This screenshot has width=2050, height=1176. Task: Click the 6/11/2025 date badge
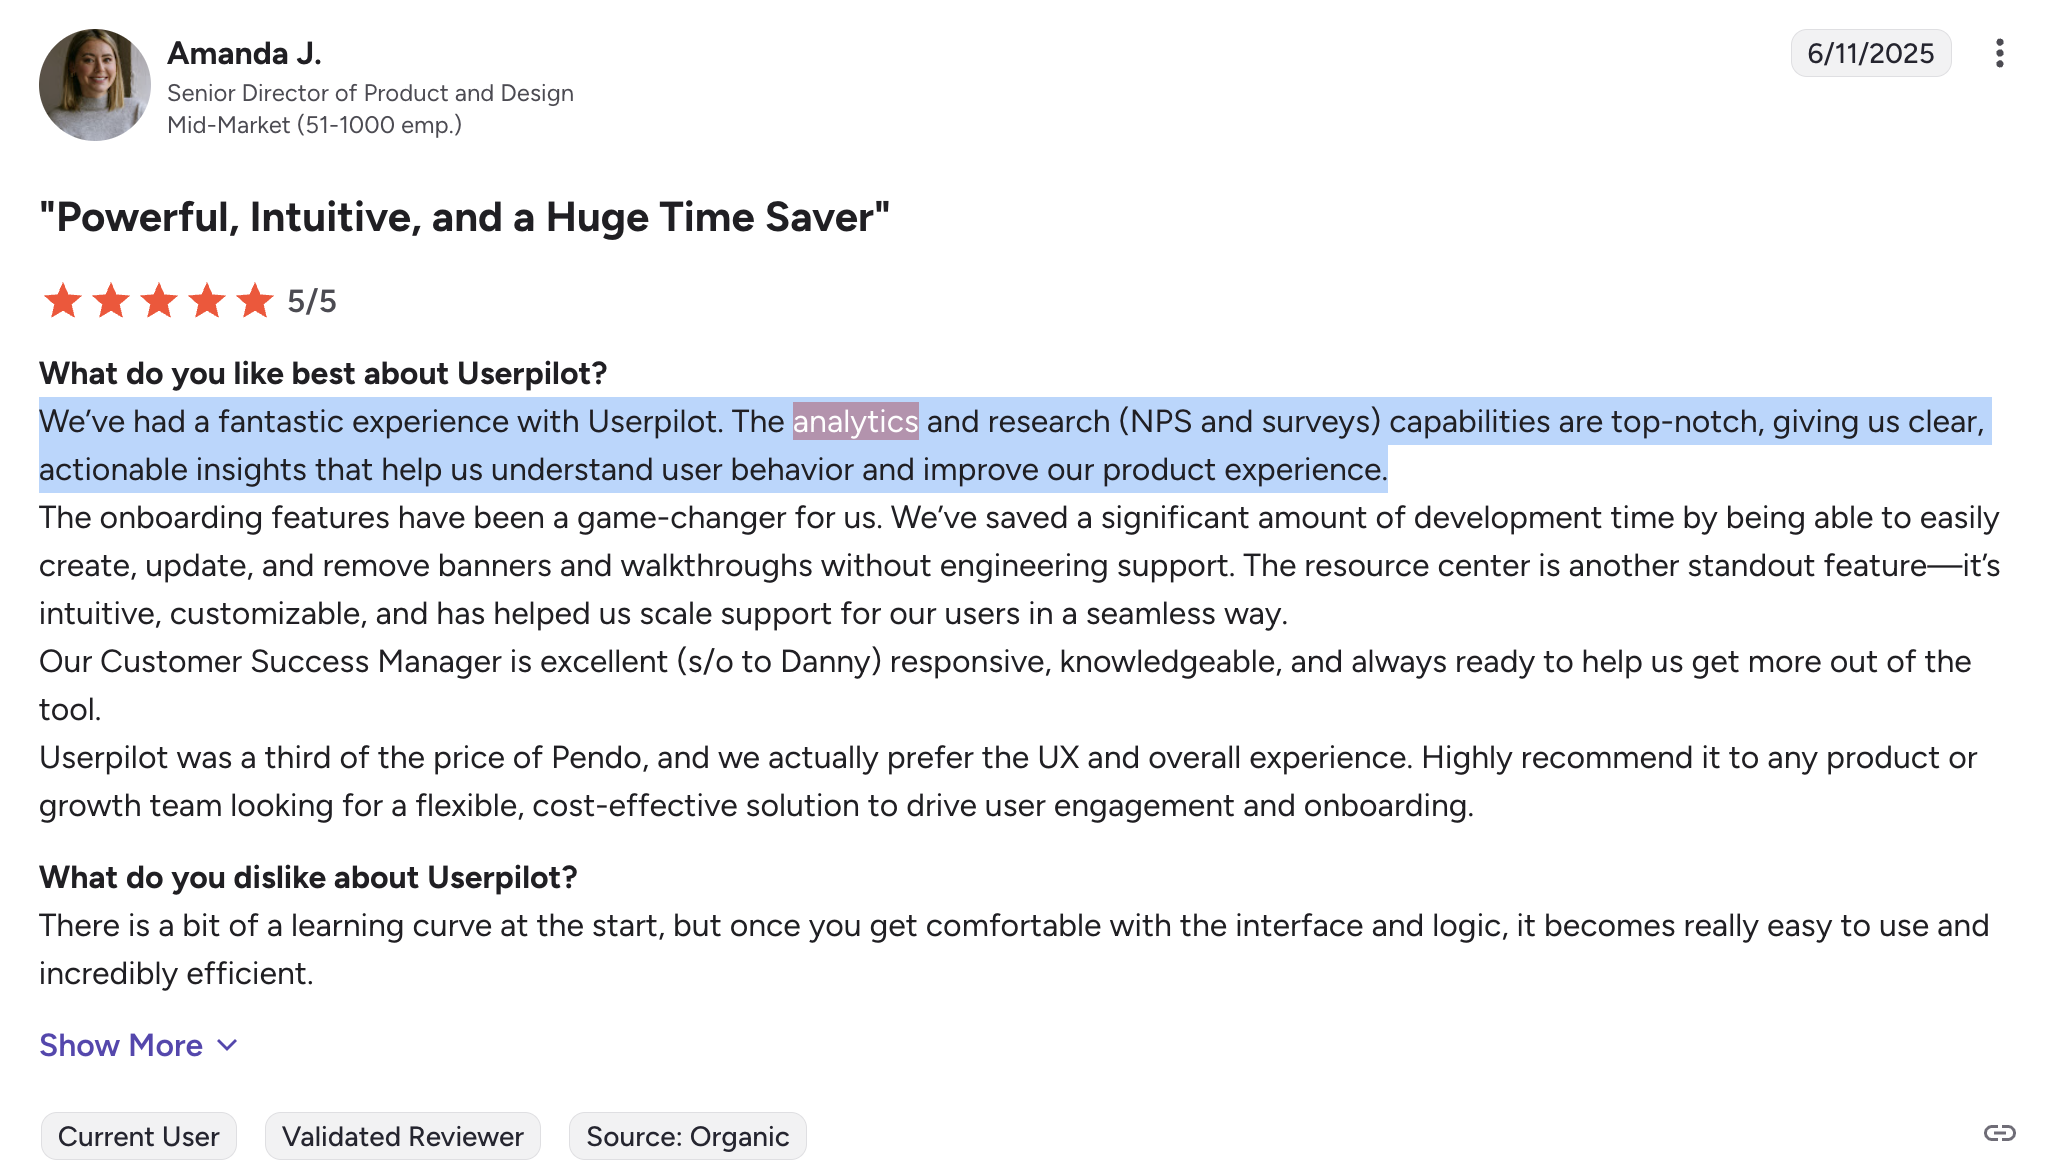(x=1871, y=53)
